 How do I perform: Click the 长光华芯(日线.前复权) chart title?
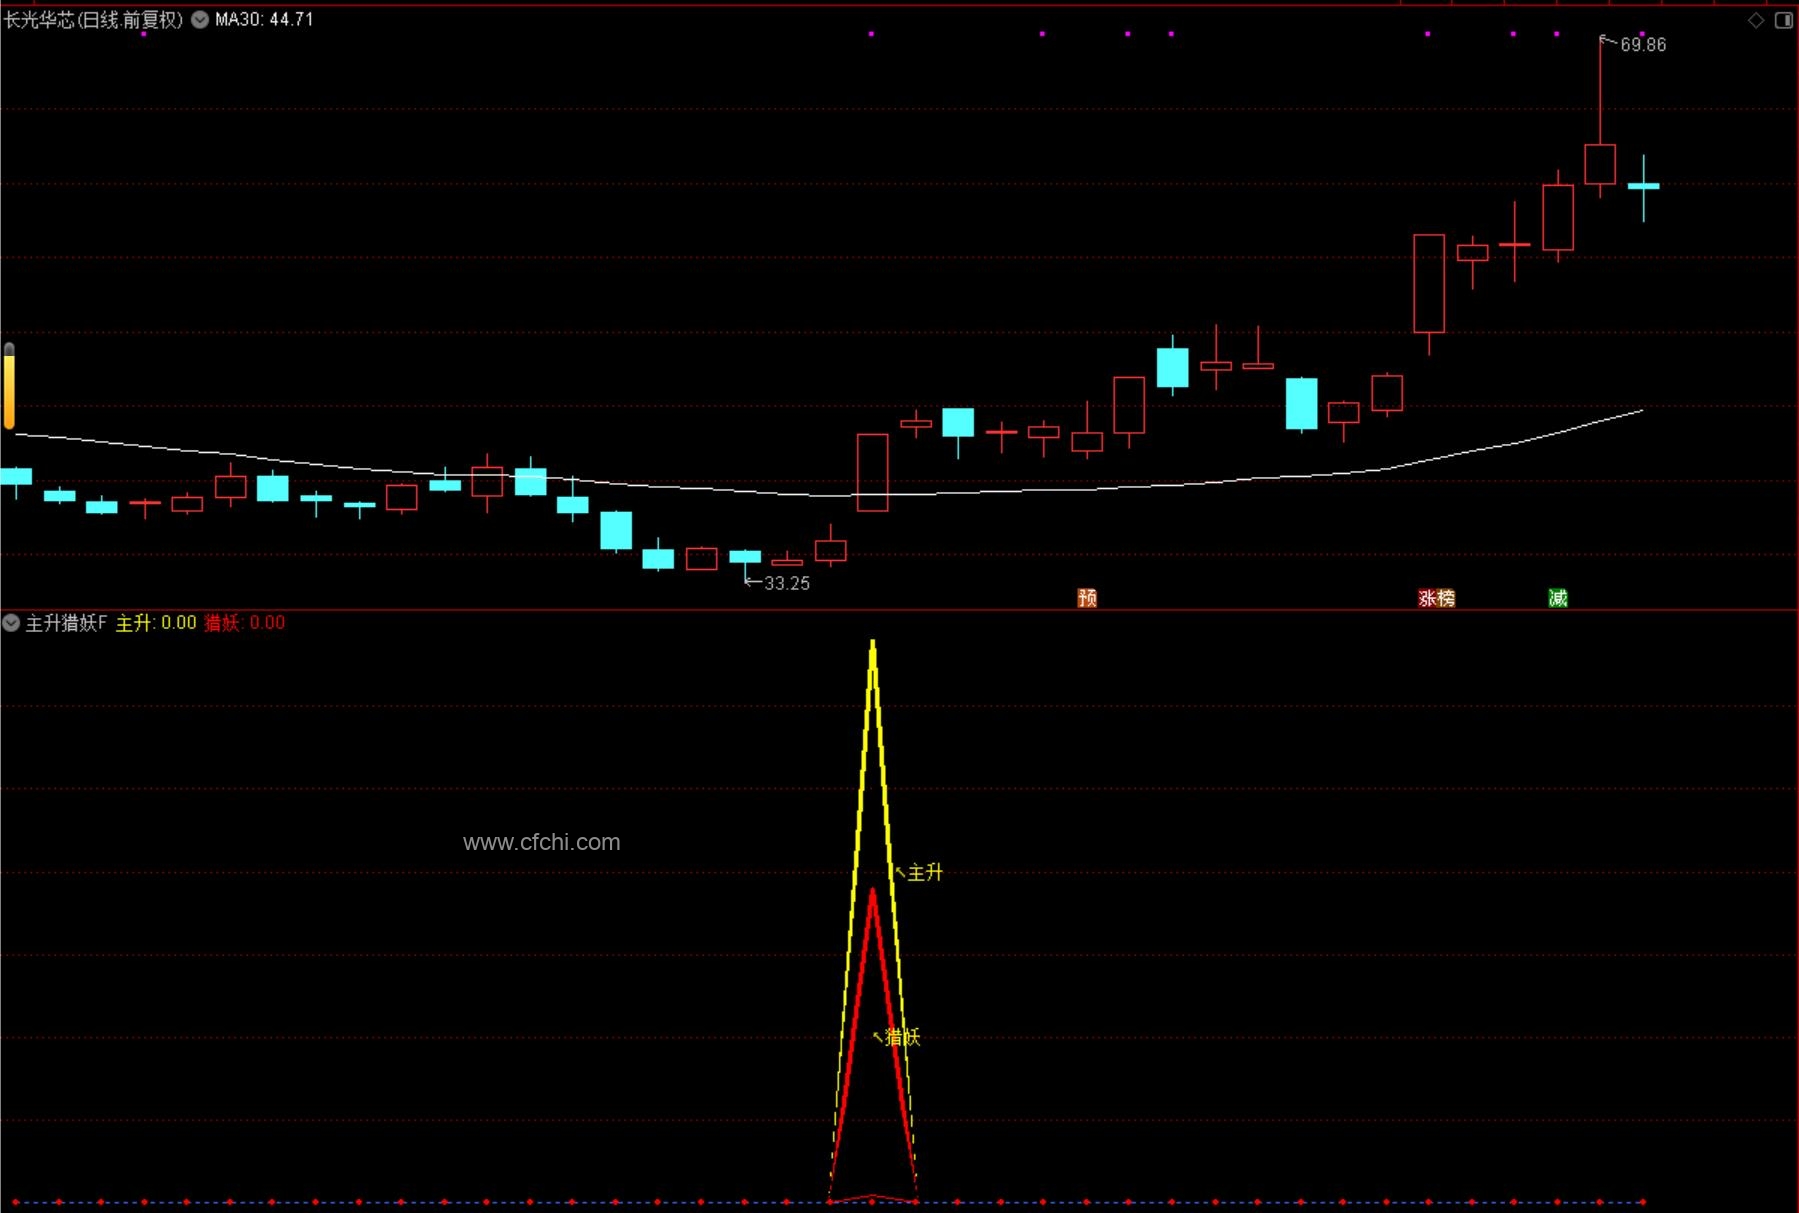[x=93, y=20]
